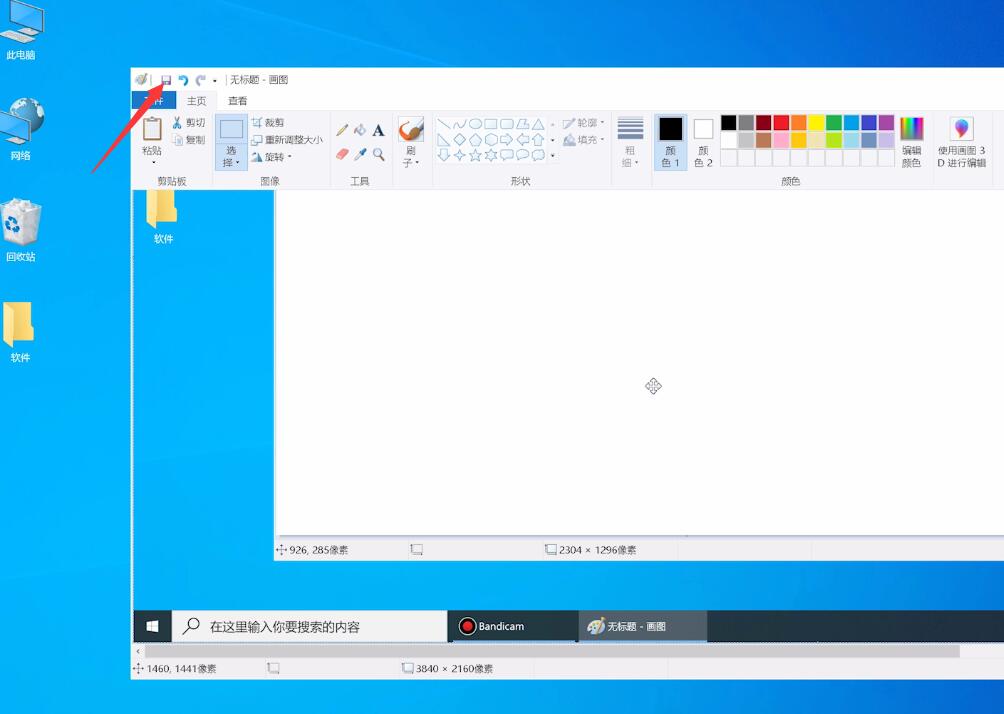1004x714 pixels.
Task: Select the Pencil tool
Action: 343,129
